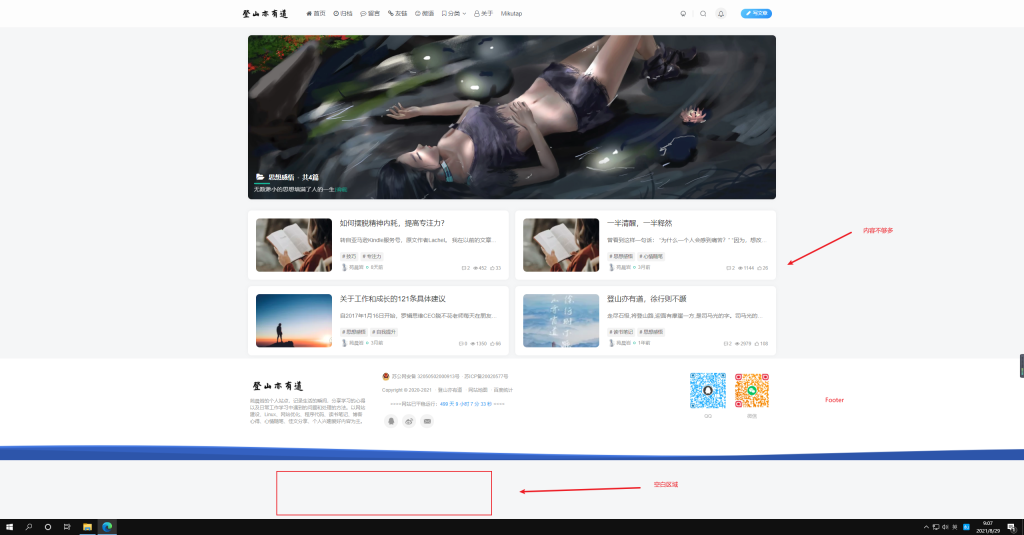Screen dimensions: 1024x535
Task: Click thumbnail of 一半清醒 article
Action: (x=561, y=245)
